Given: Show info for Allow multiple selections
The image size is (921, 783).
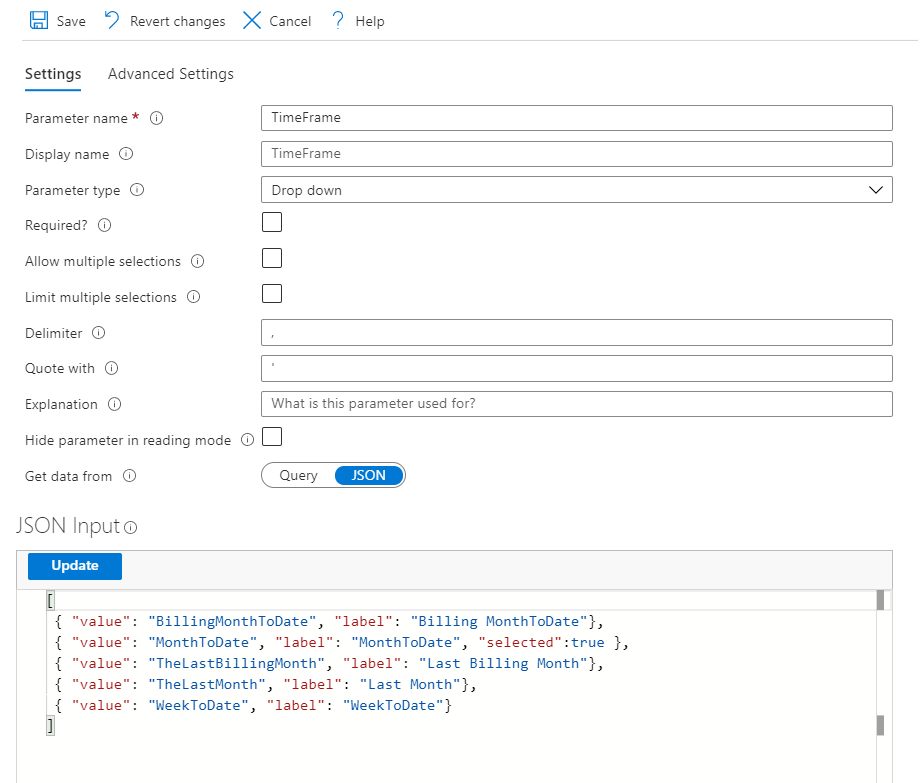Looking at the screenshot, I should click(197, 261).
